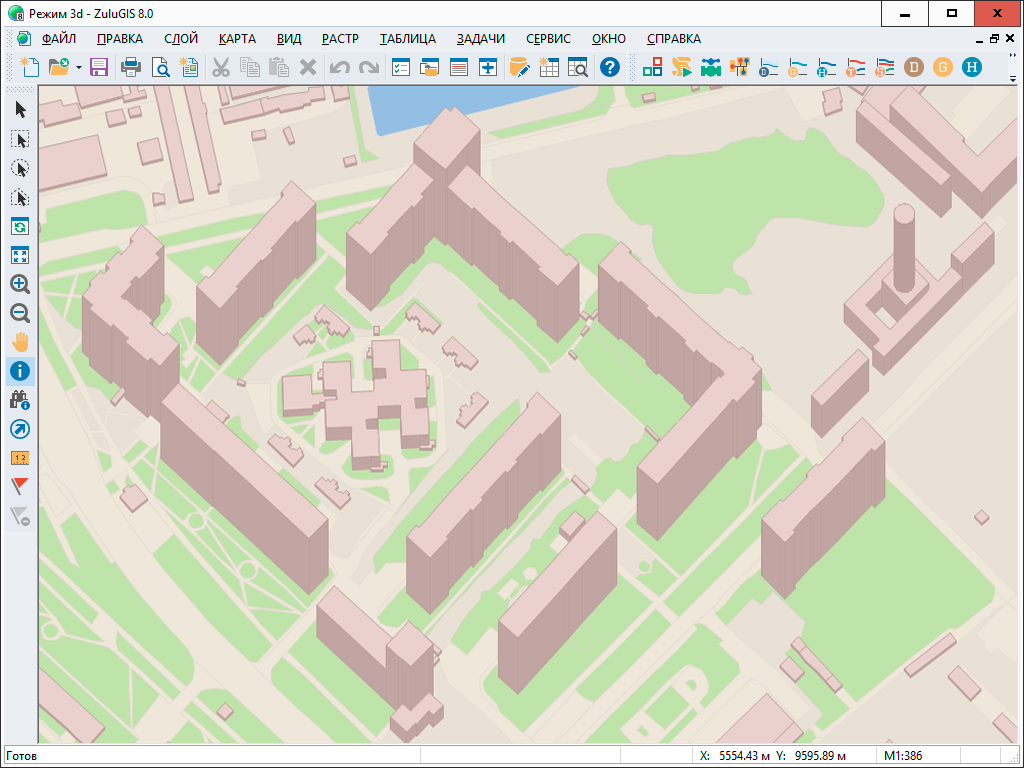Viewport: 1024px width, 768px height.
Task: Select the Zoom In magnifier tool
Action: (19, 284)
